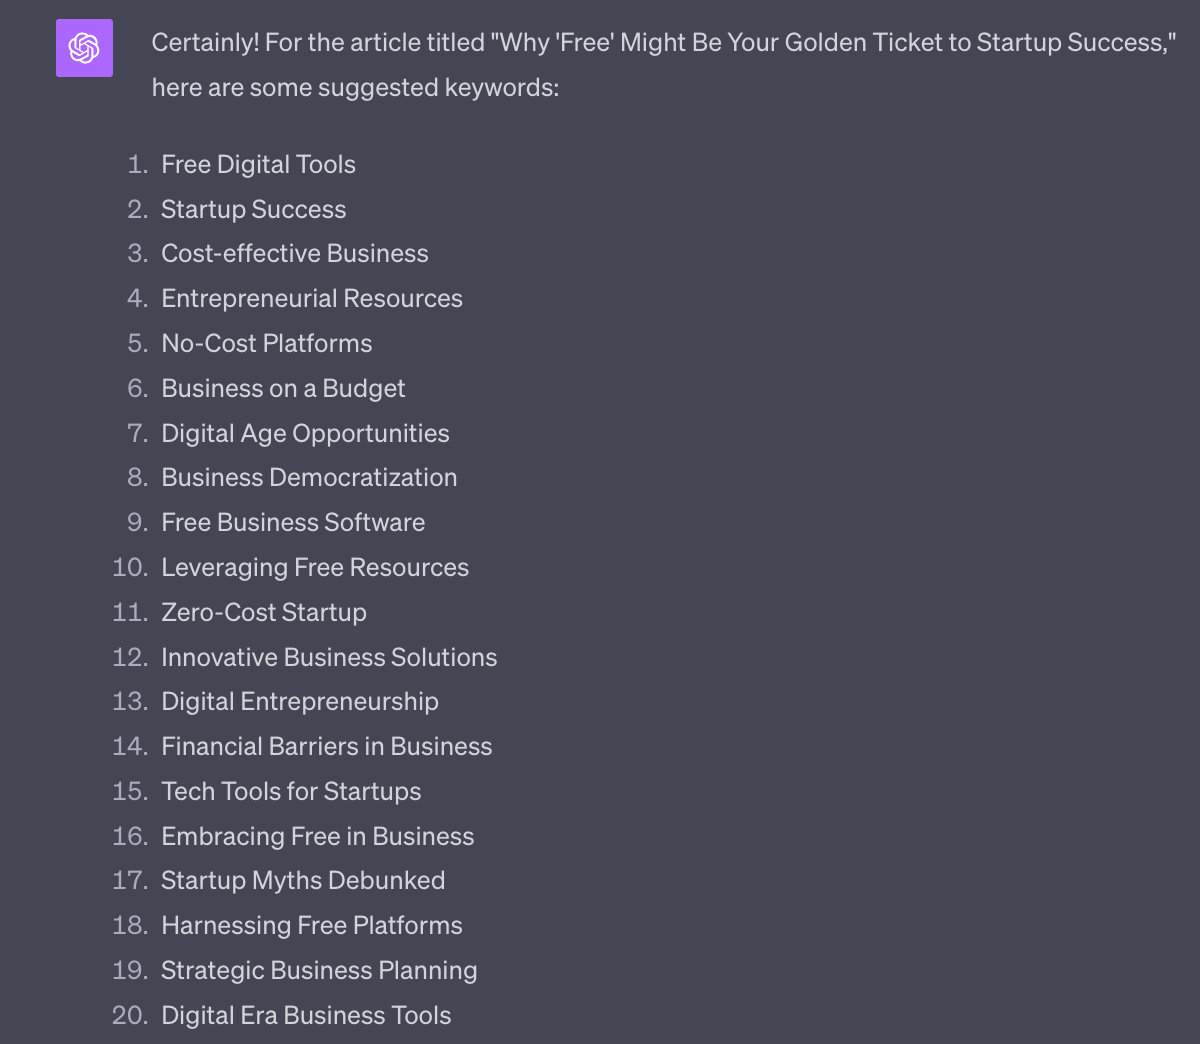The image size is (1200, 1044).
Task: Click the "Cost-effective Business" keyword
Action: [x=294, y=253]
